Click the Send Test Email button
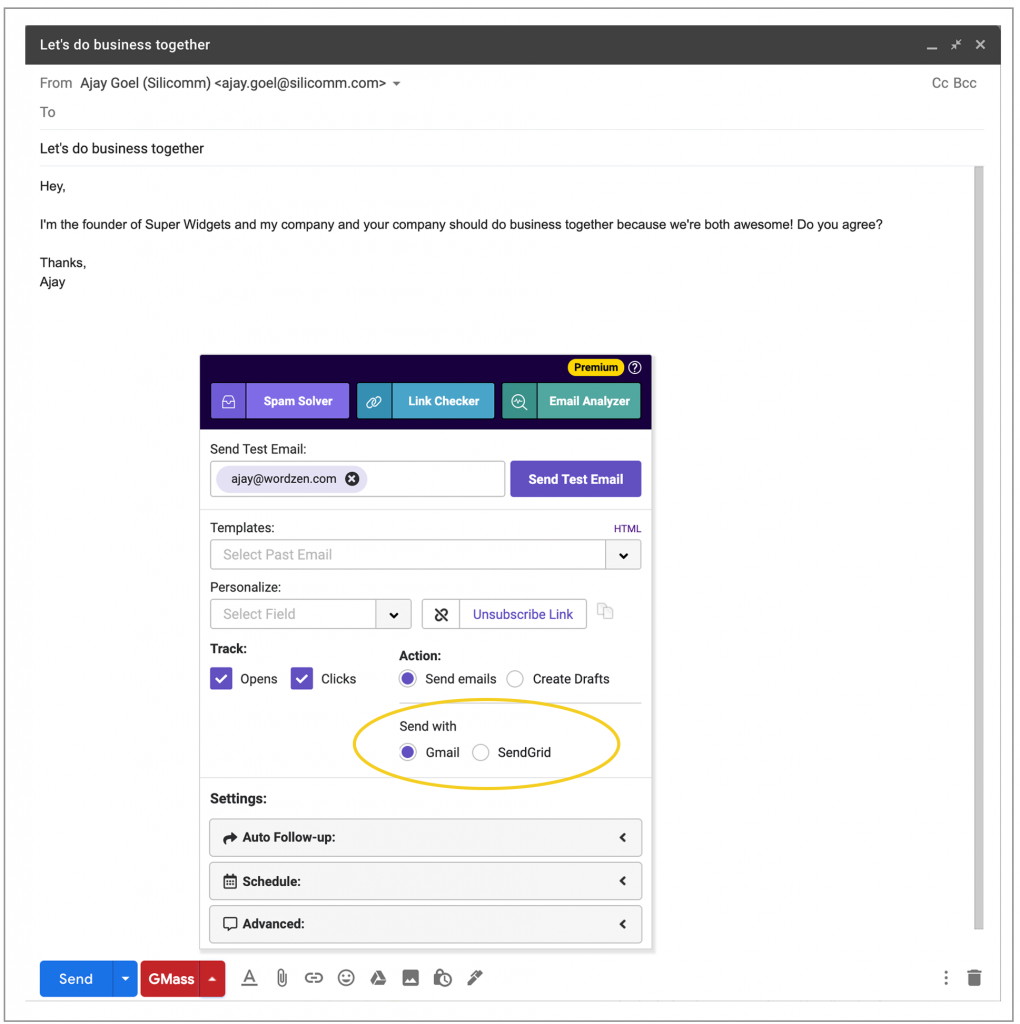 tap(575, 479)
